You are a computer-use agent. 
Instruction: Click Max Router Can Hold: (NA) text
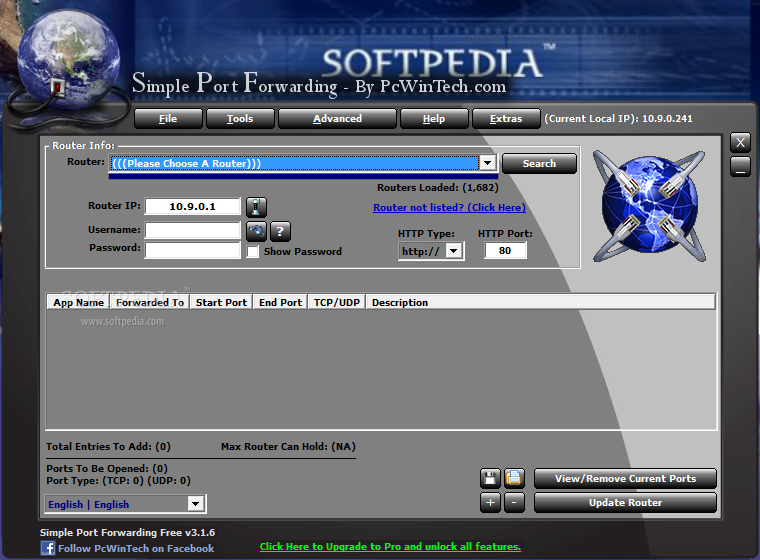click(288, 447)
